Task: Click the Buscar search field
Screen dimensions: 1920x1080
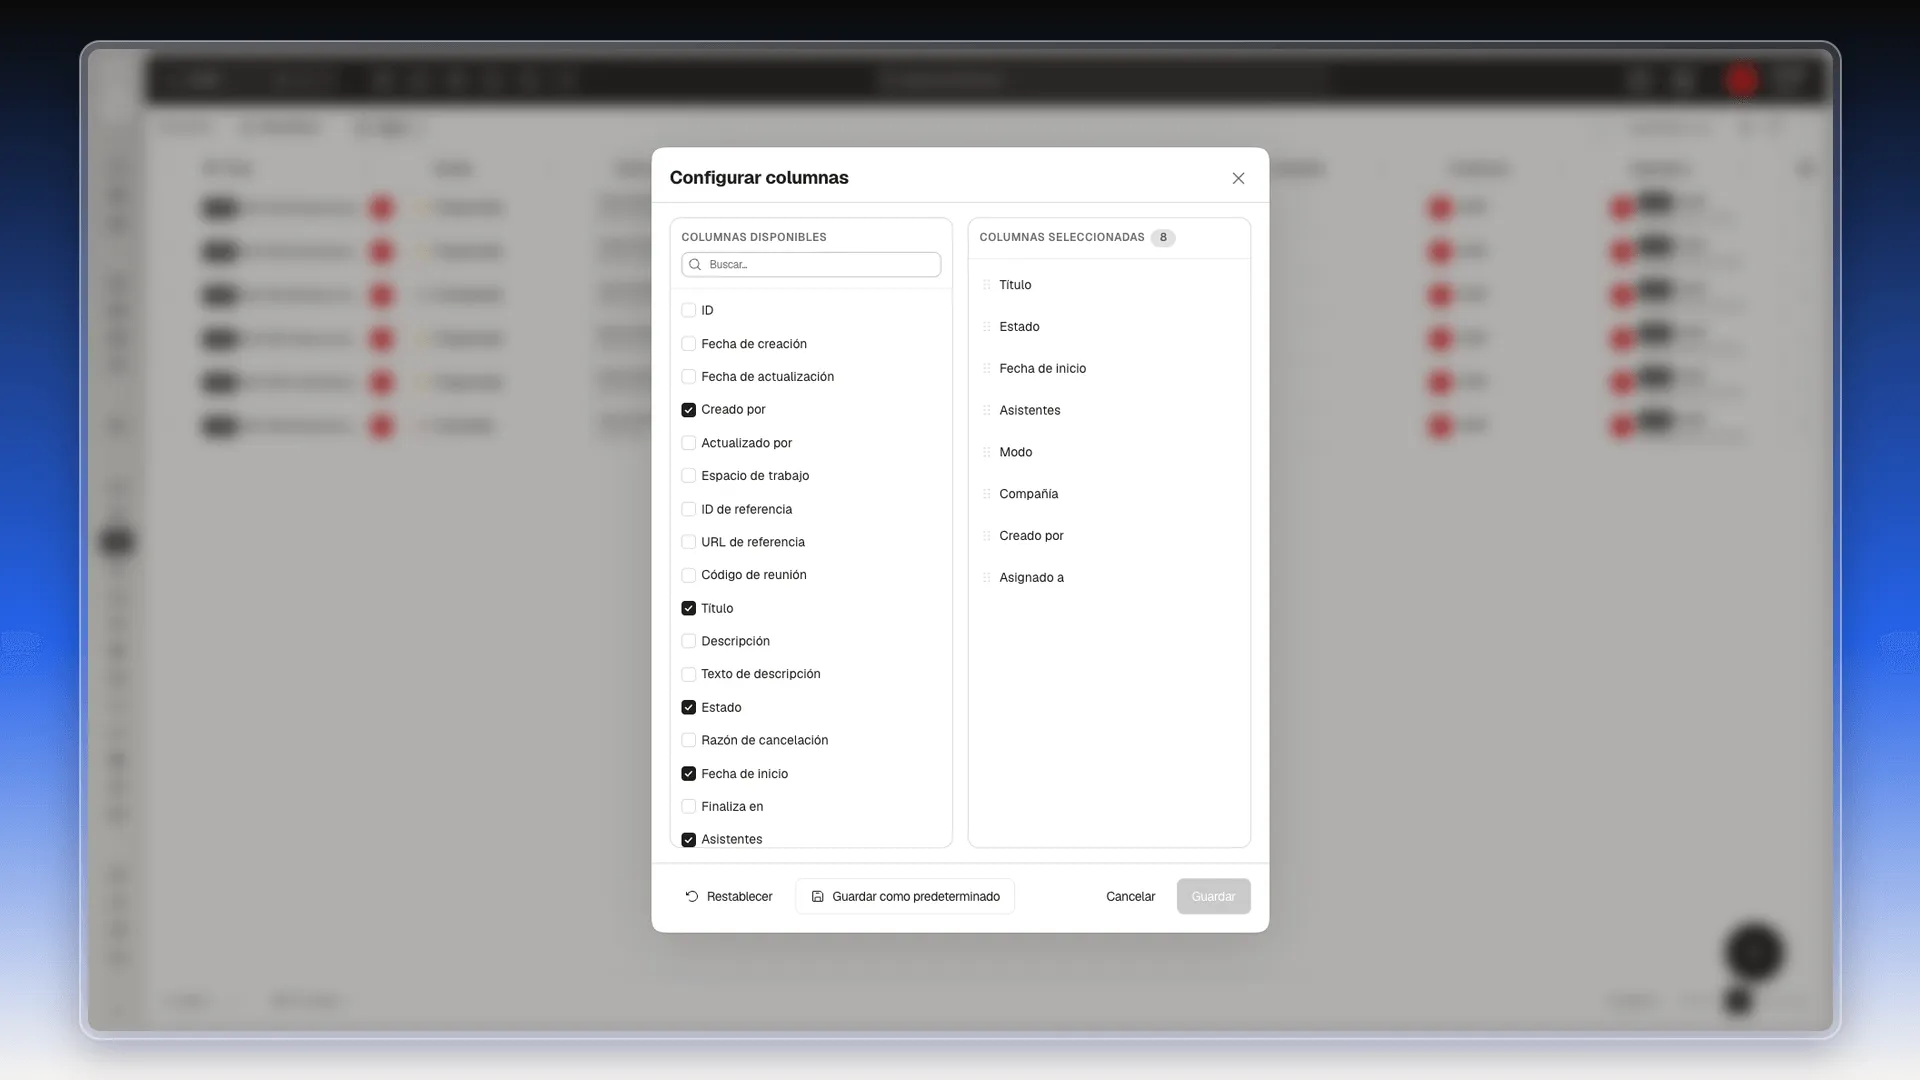Action: pyautogui.click(x=811, y=265)
